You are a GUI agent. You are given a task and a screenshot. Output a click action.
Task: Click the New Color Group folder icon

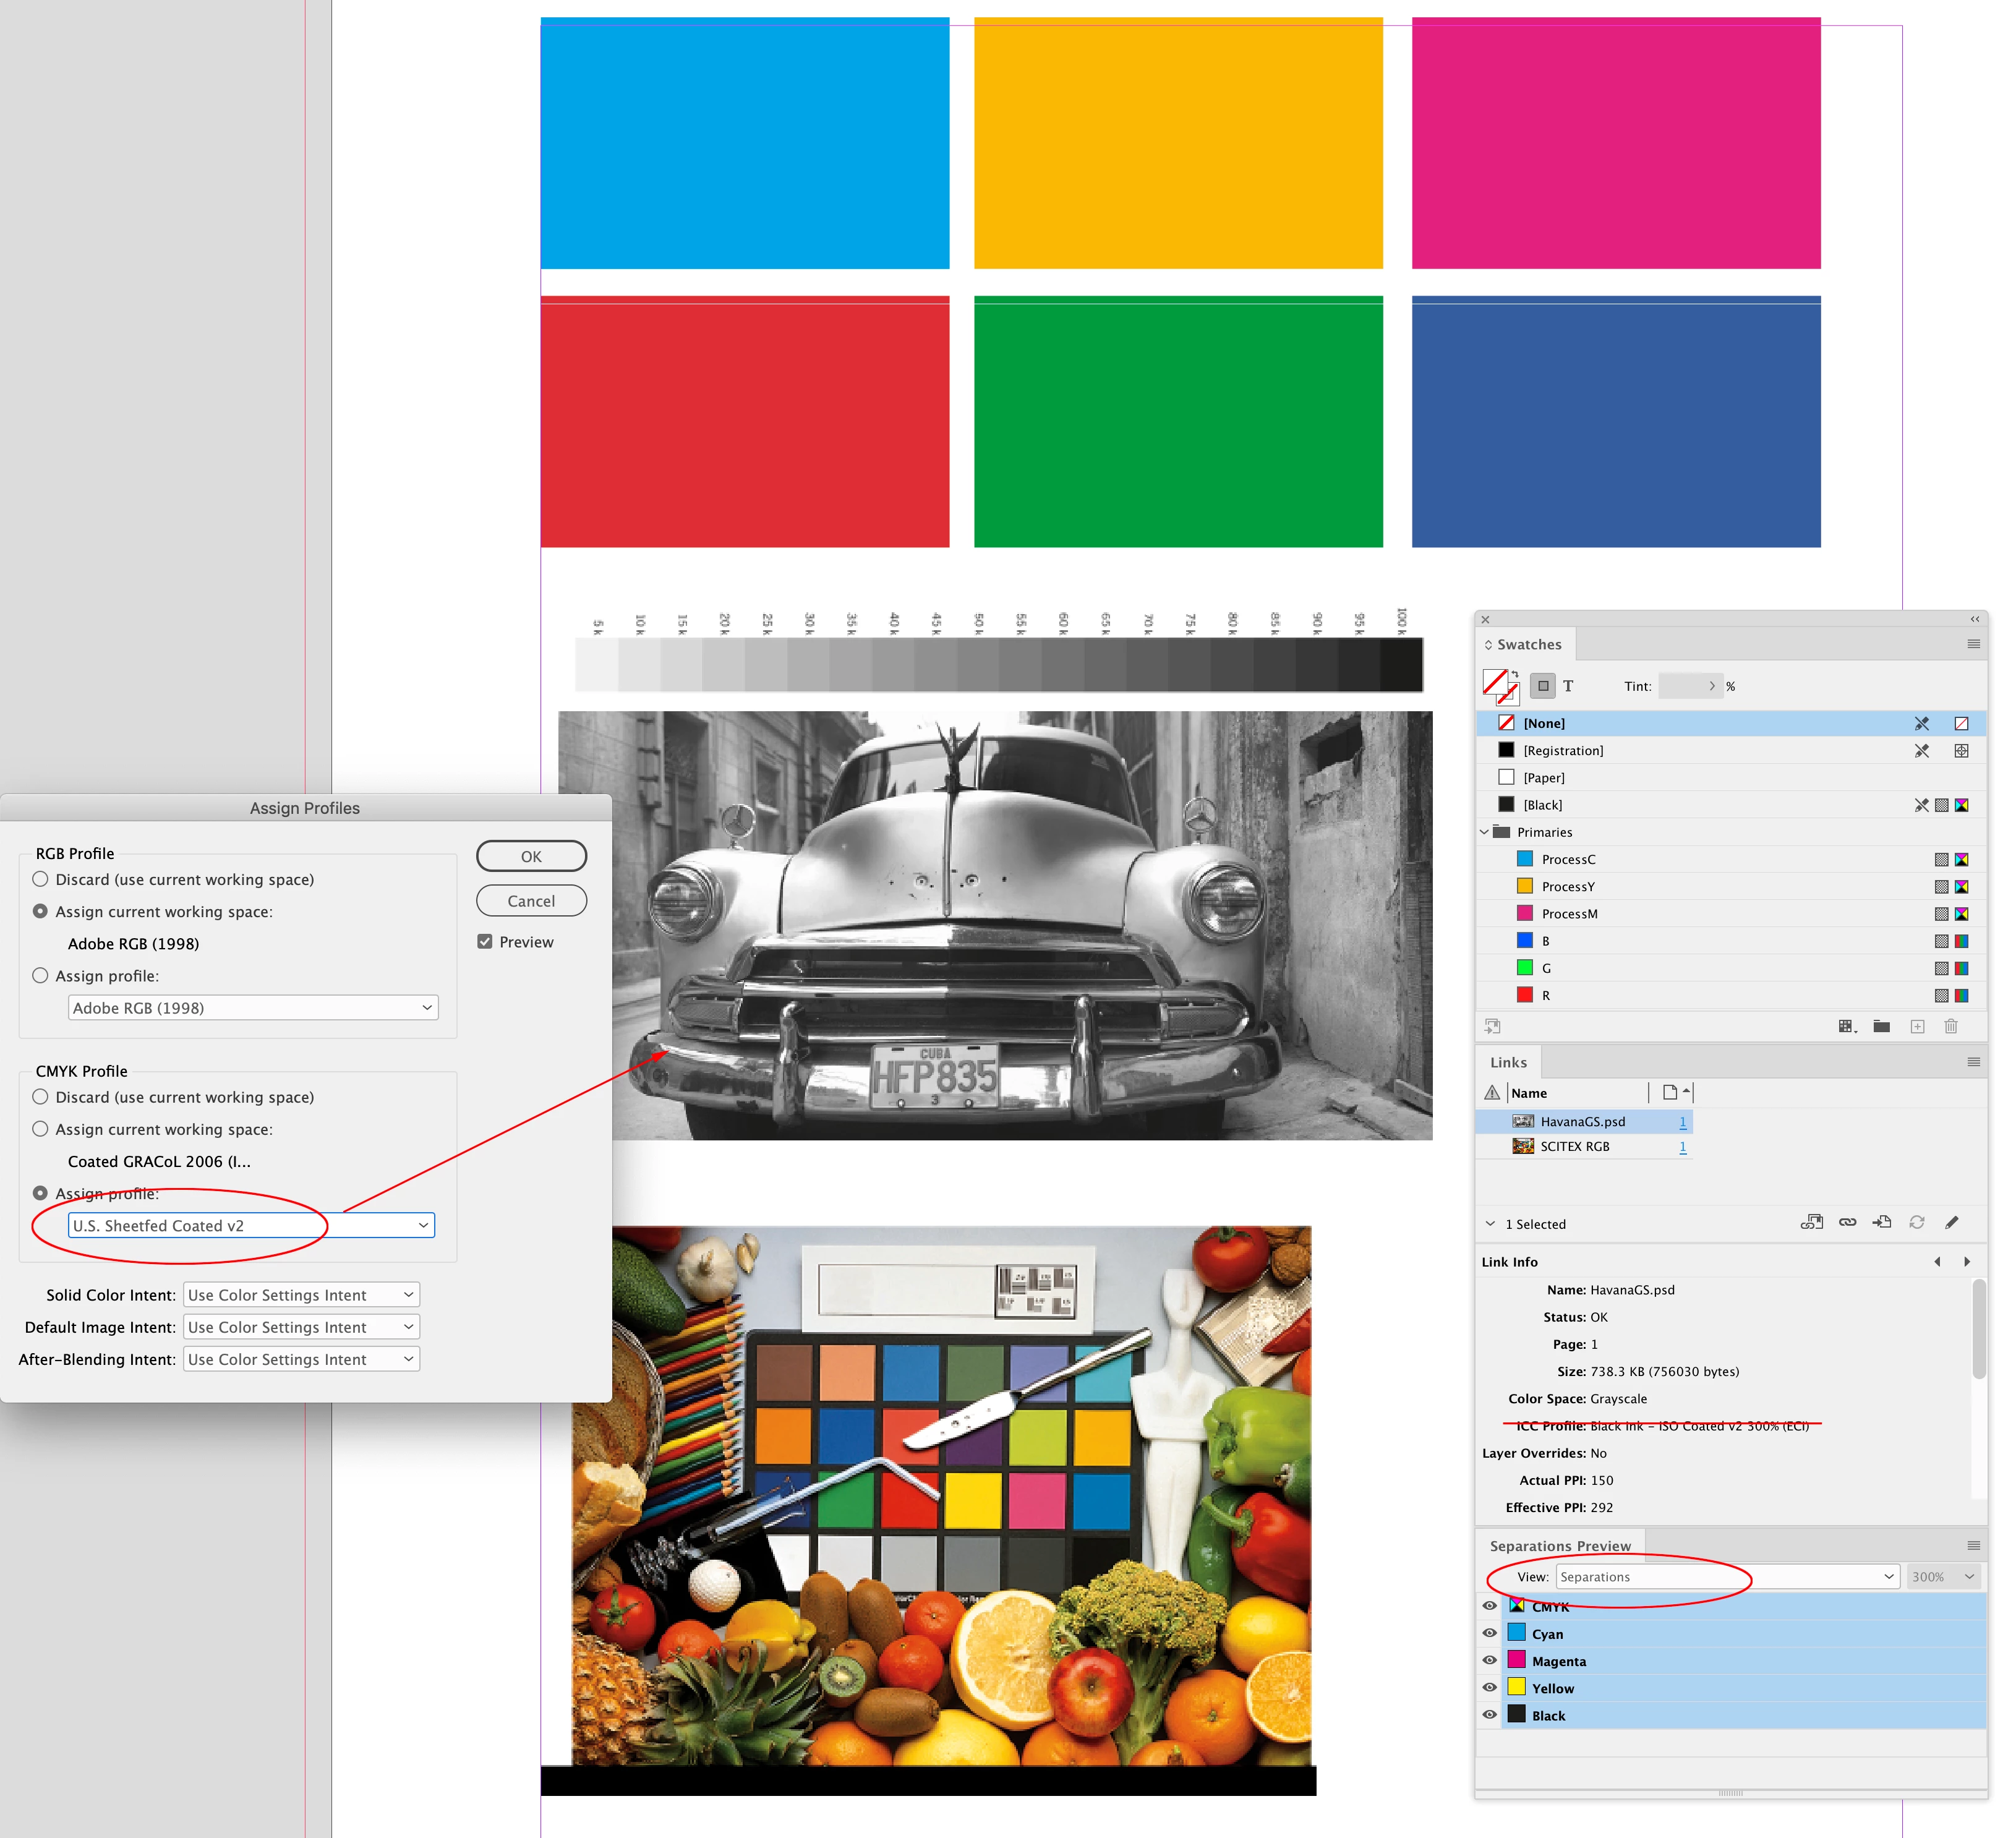click(1881, 1026)
